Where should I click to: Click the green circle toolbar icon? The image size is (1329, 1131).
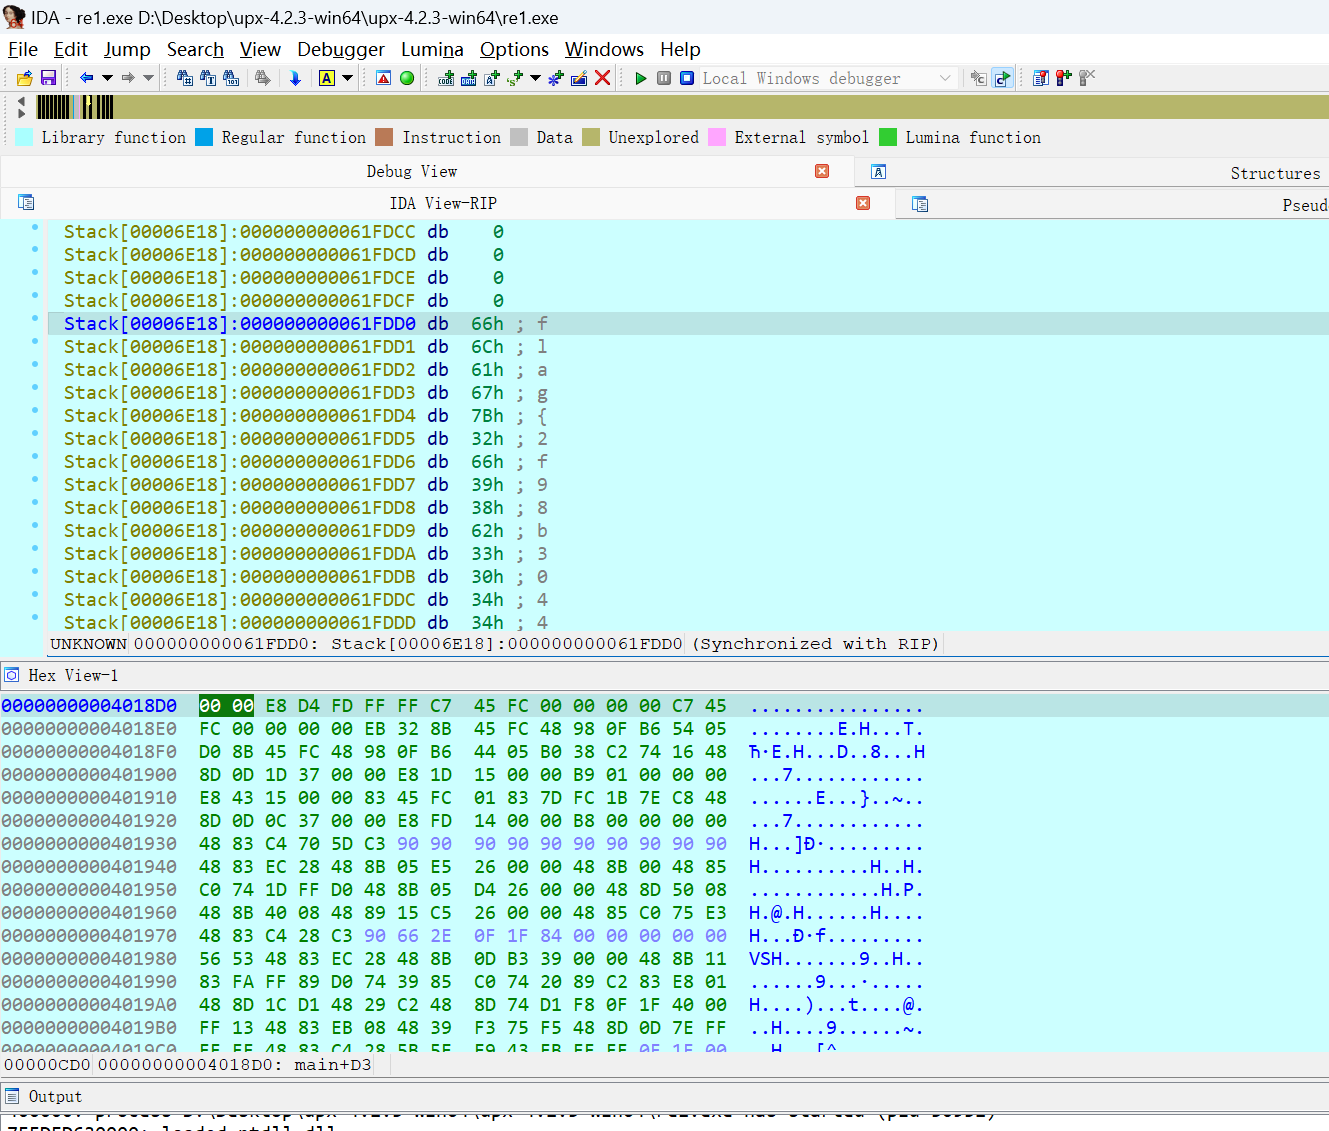[x=407, y=78]
